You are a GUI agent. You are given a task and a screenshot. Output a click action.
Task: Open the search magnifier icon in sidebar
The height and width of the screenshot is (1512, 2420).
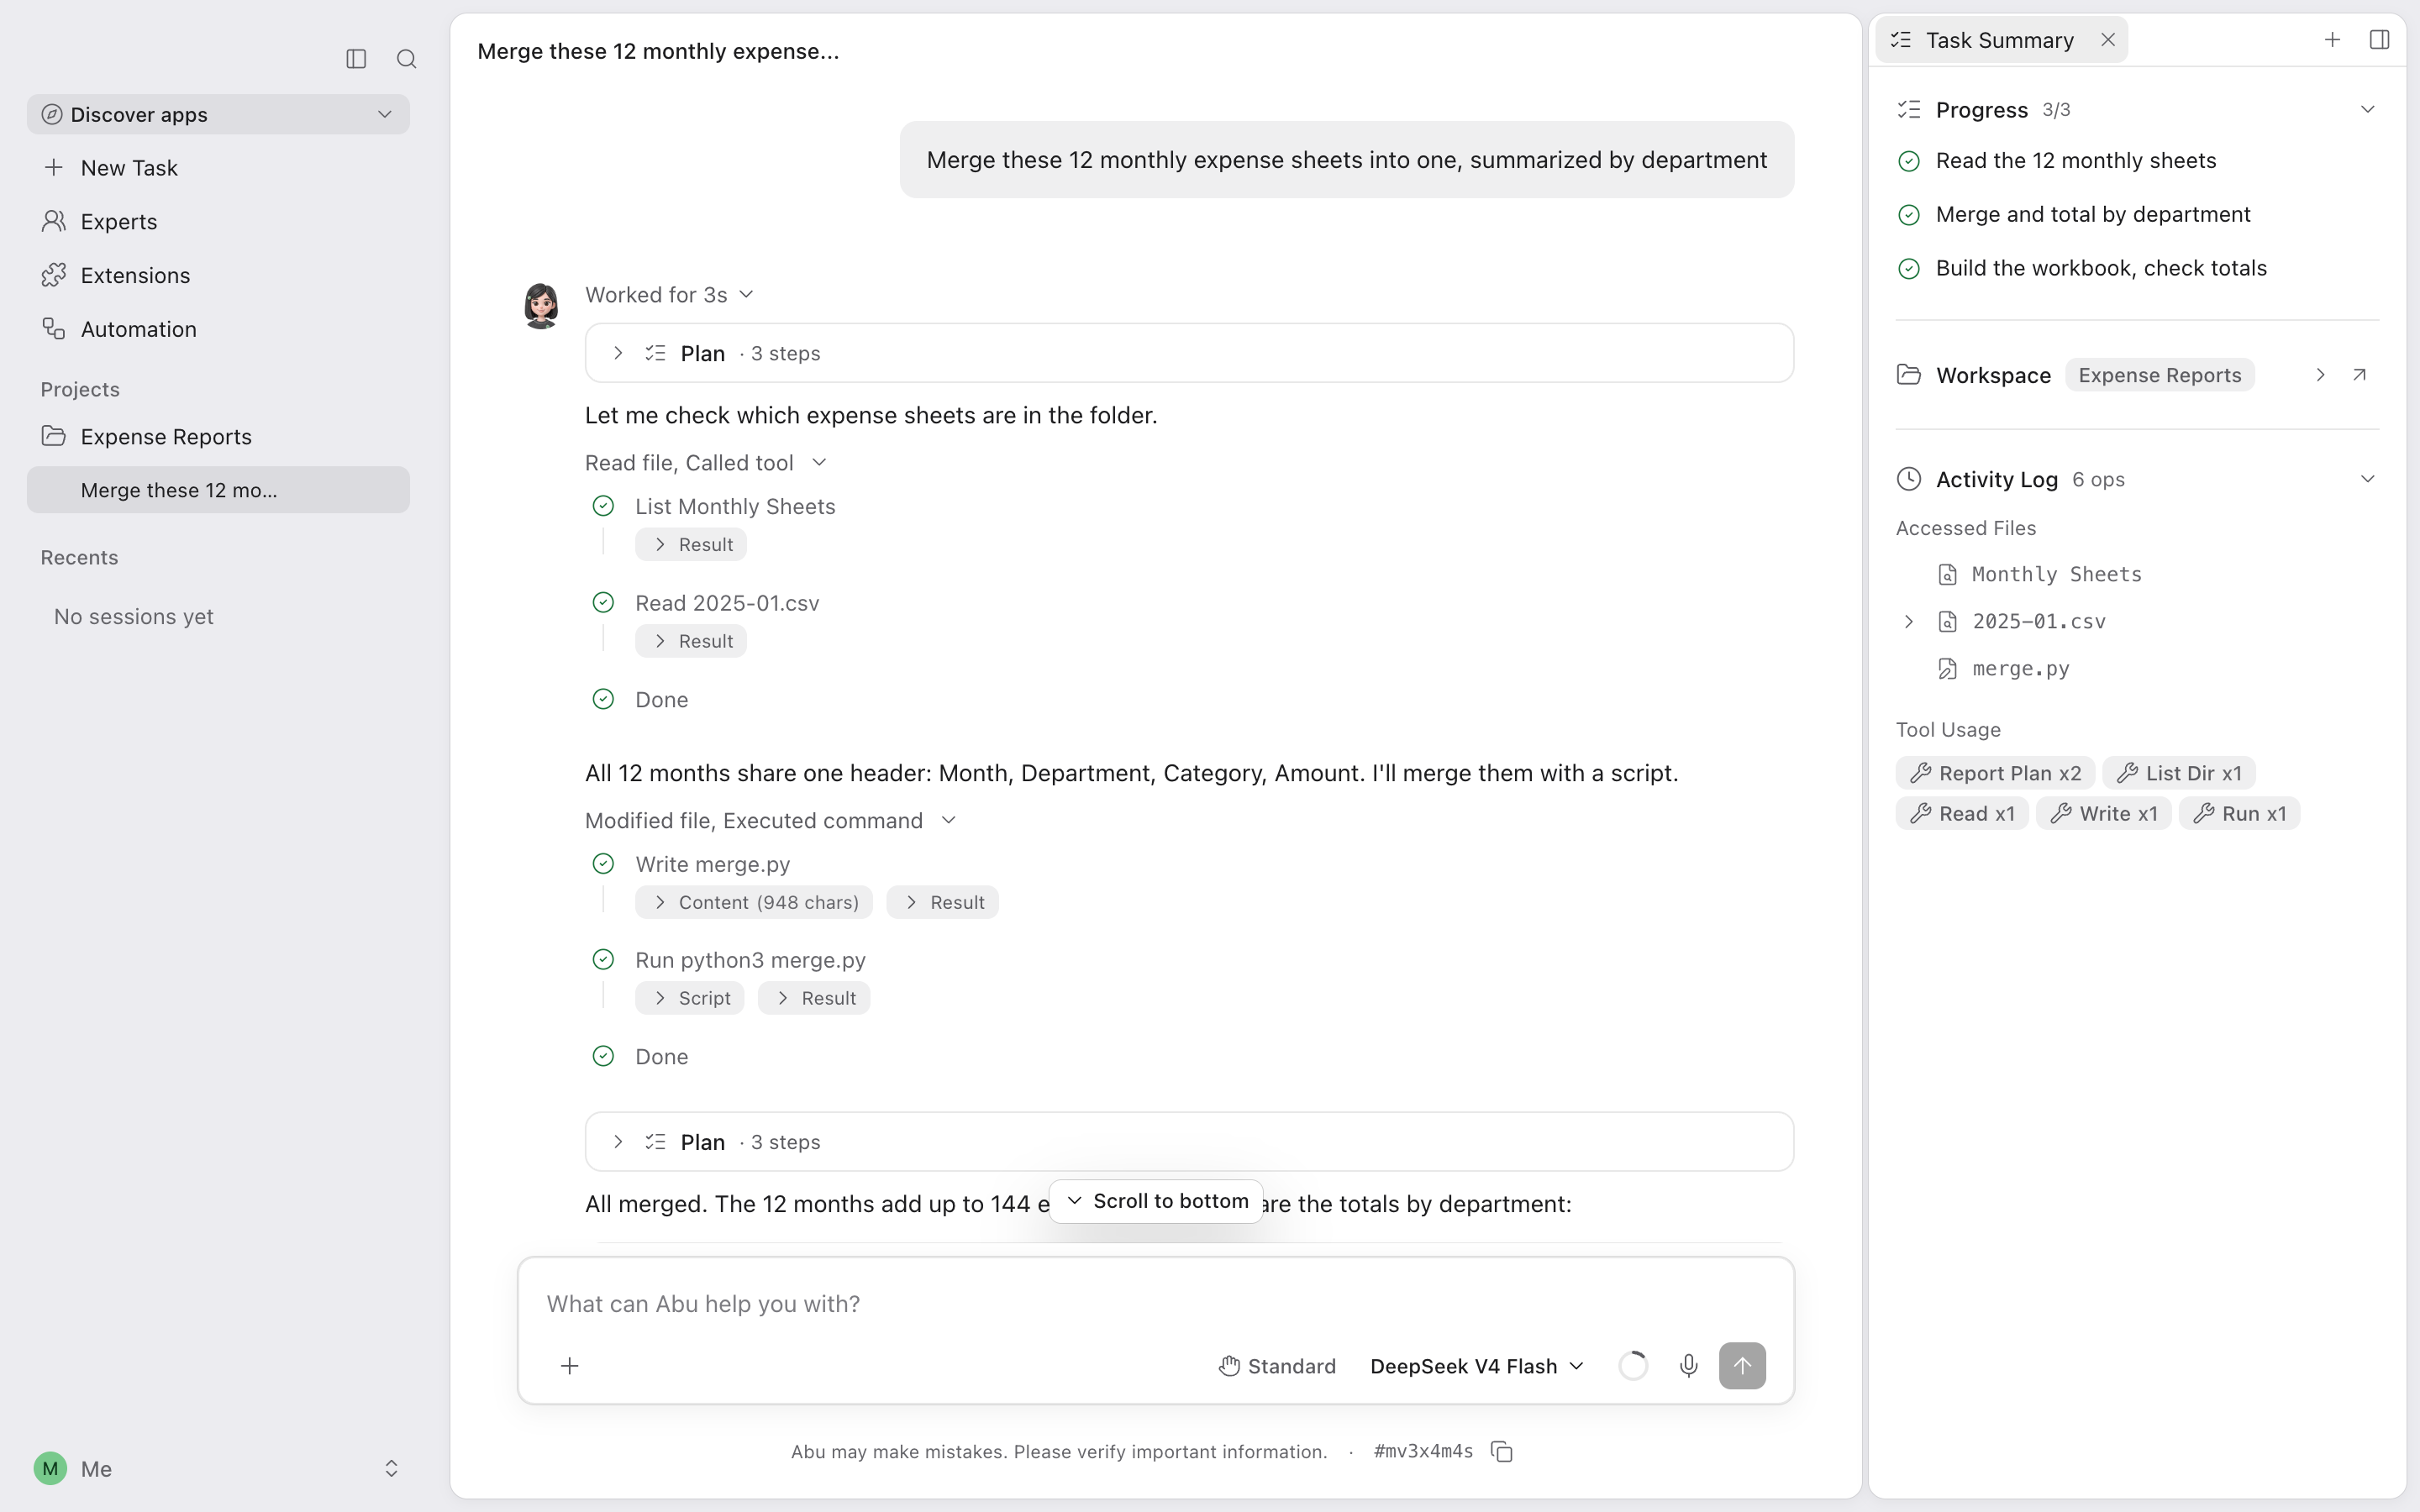[406, 59]
